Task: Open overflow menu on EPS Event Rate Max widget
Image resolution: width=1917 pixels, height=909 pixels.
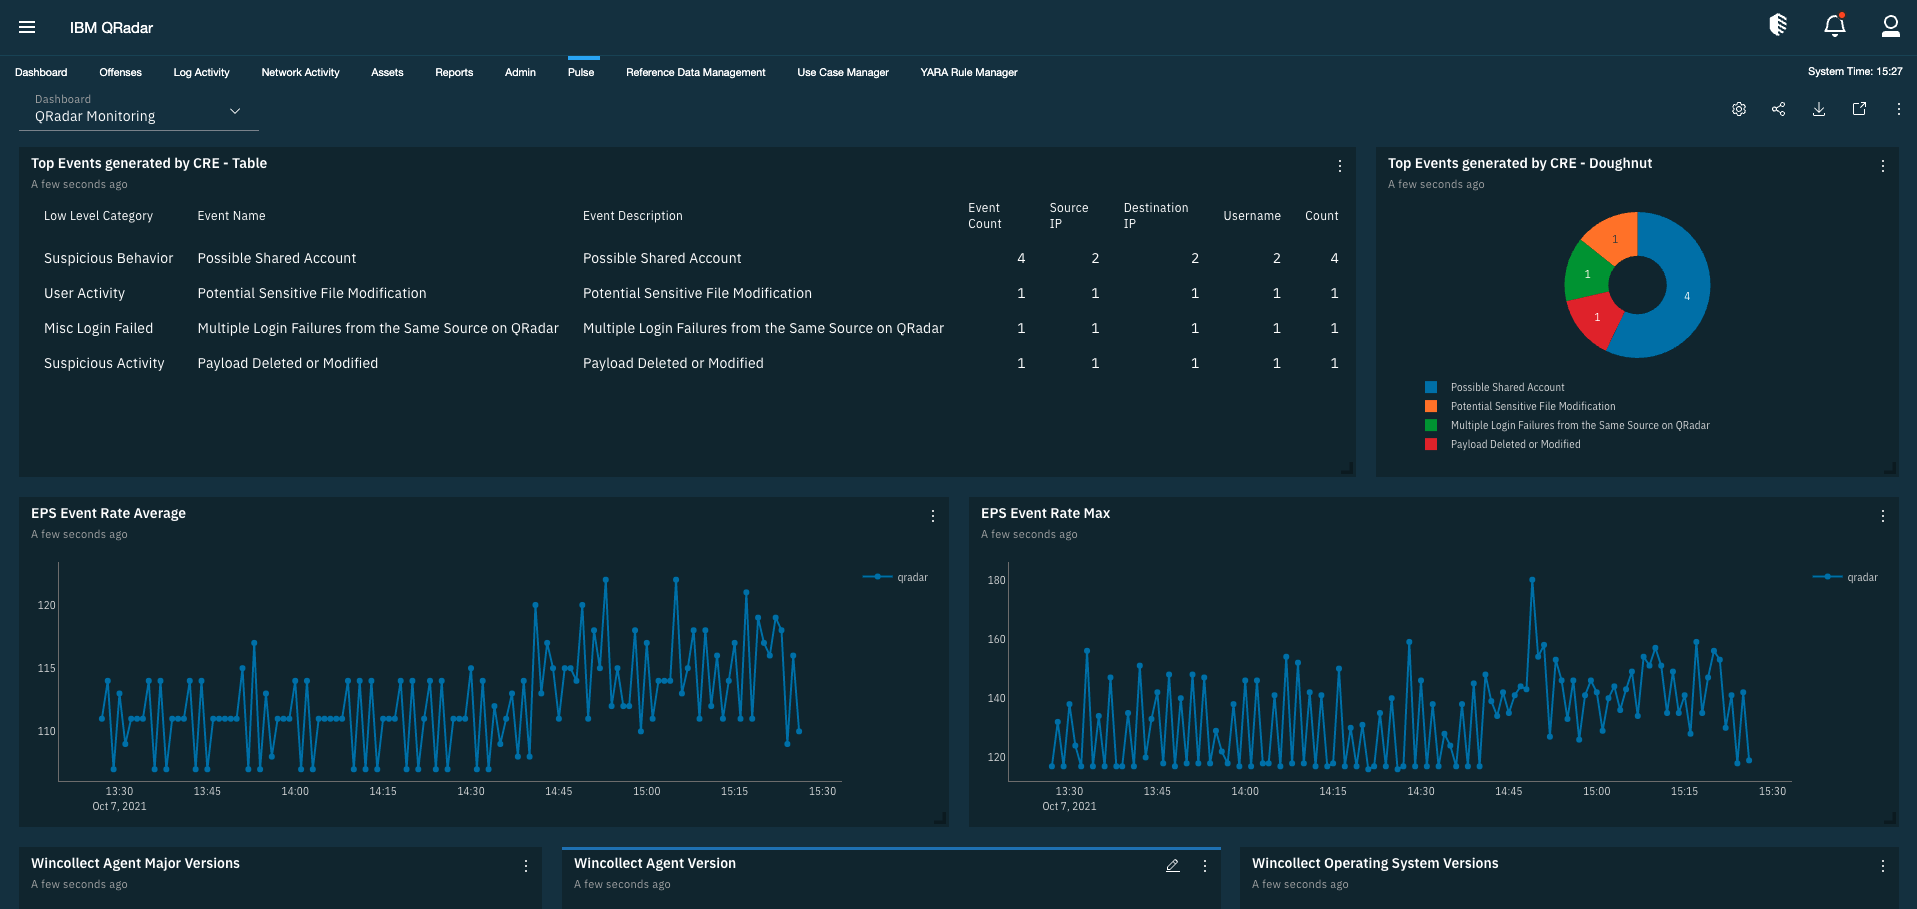Action: click(x=1882, y=516)
